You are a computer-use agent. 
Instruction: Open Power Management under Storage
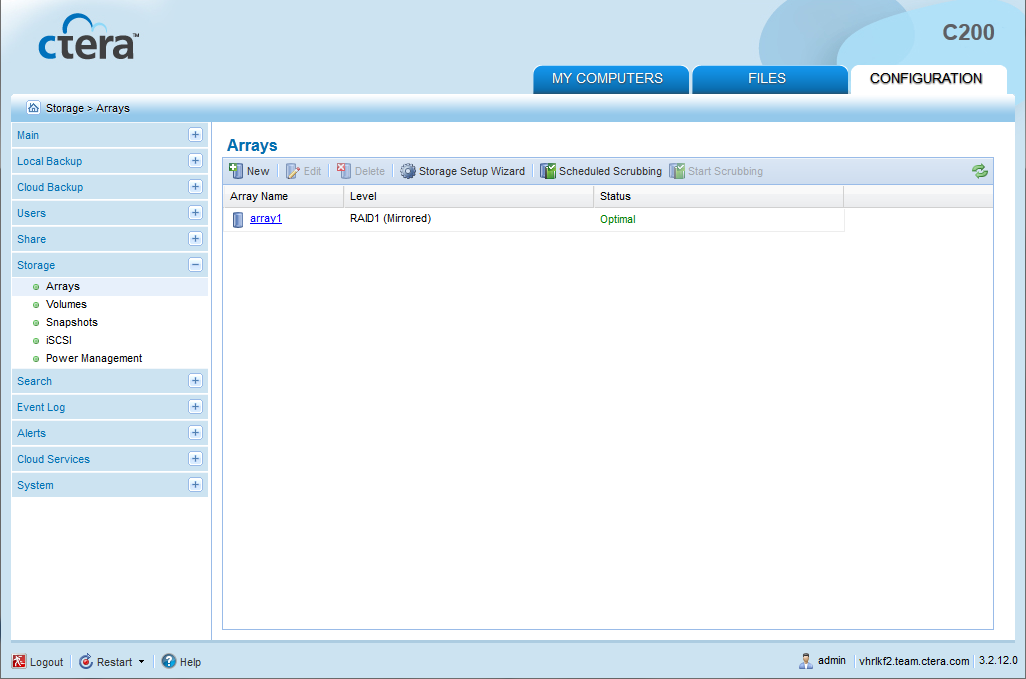click(94, 358)
